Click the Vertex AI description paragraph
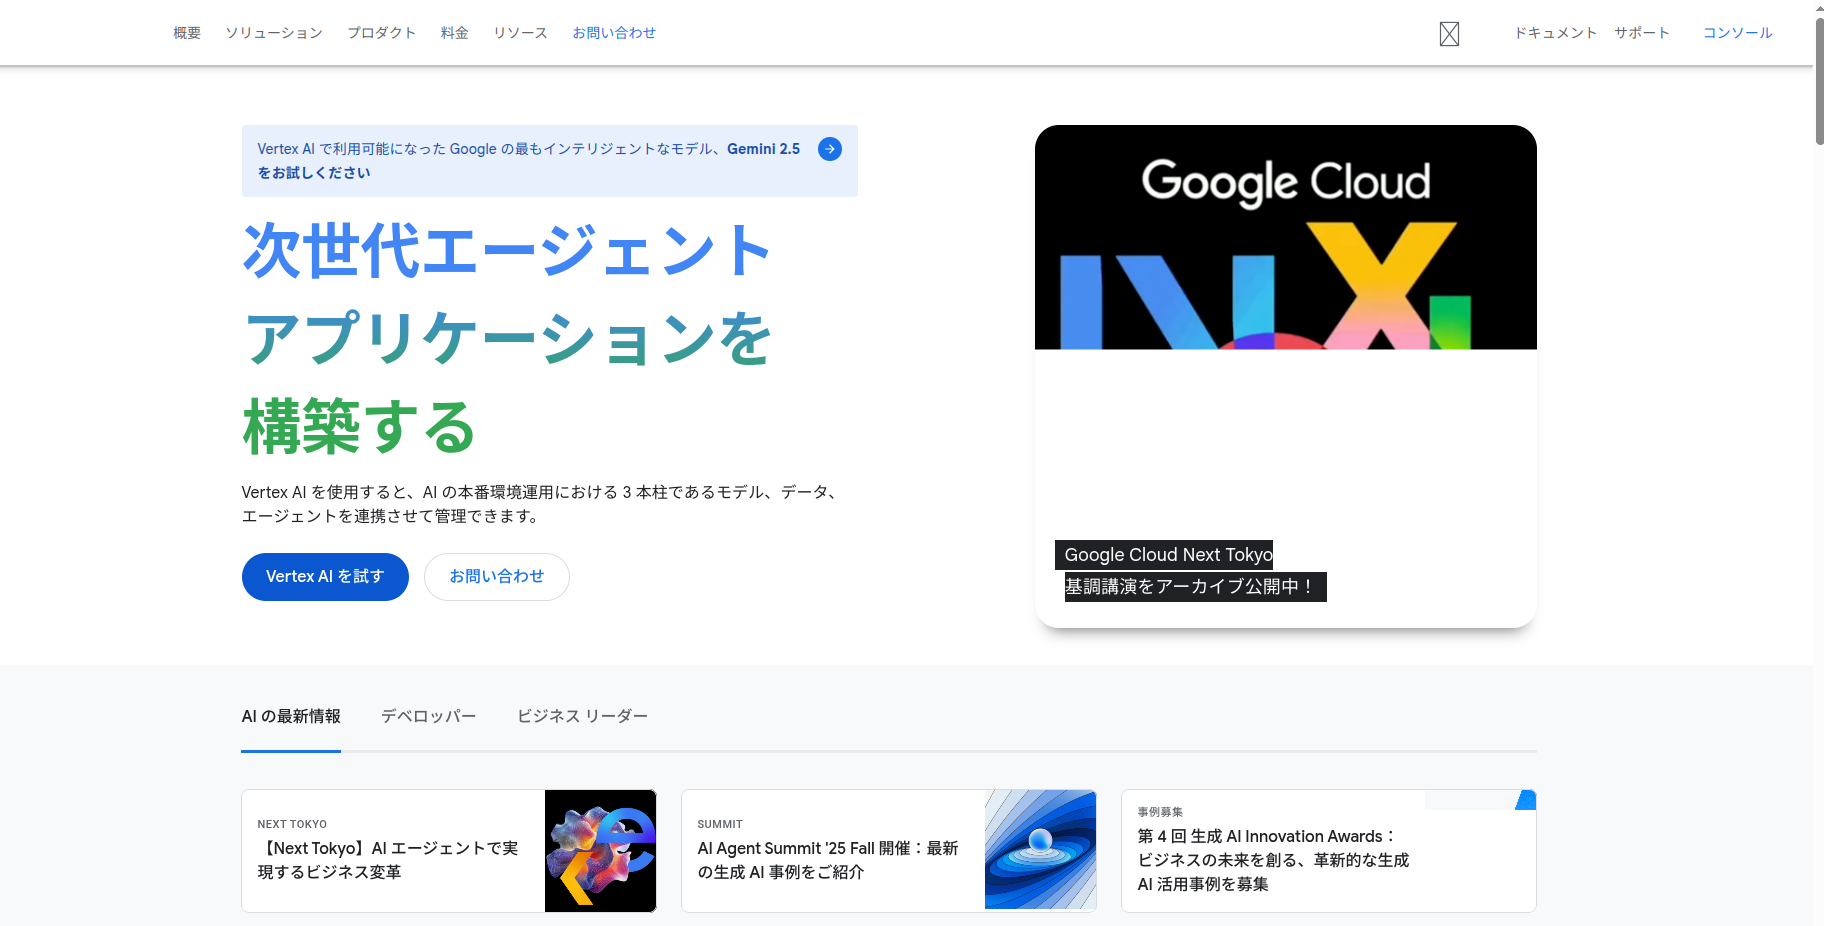This screenshot has height=926, width=1824. [541, 504]
